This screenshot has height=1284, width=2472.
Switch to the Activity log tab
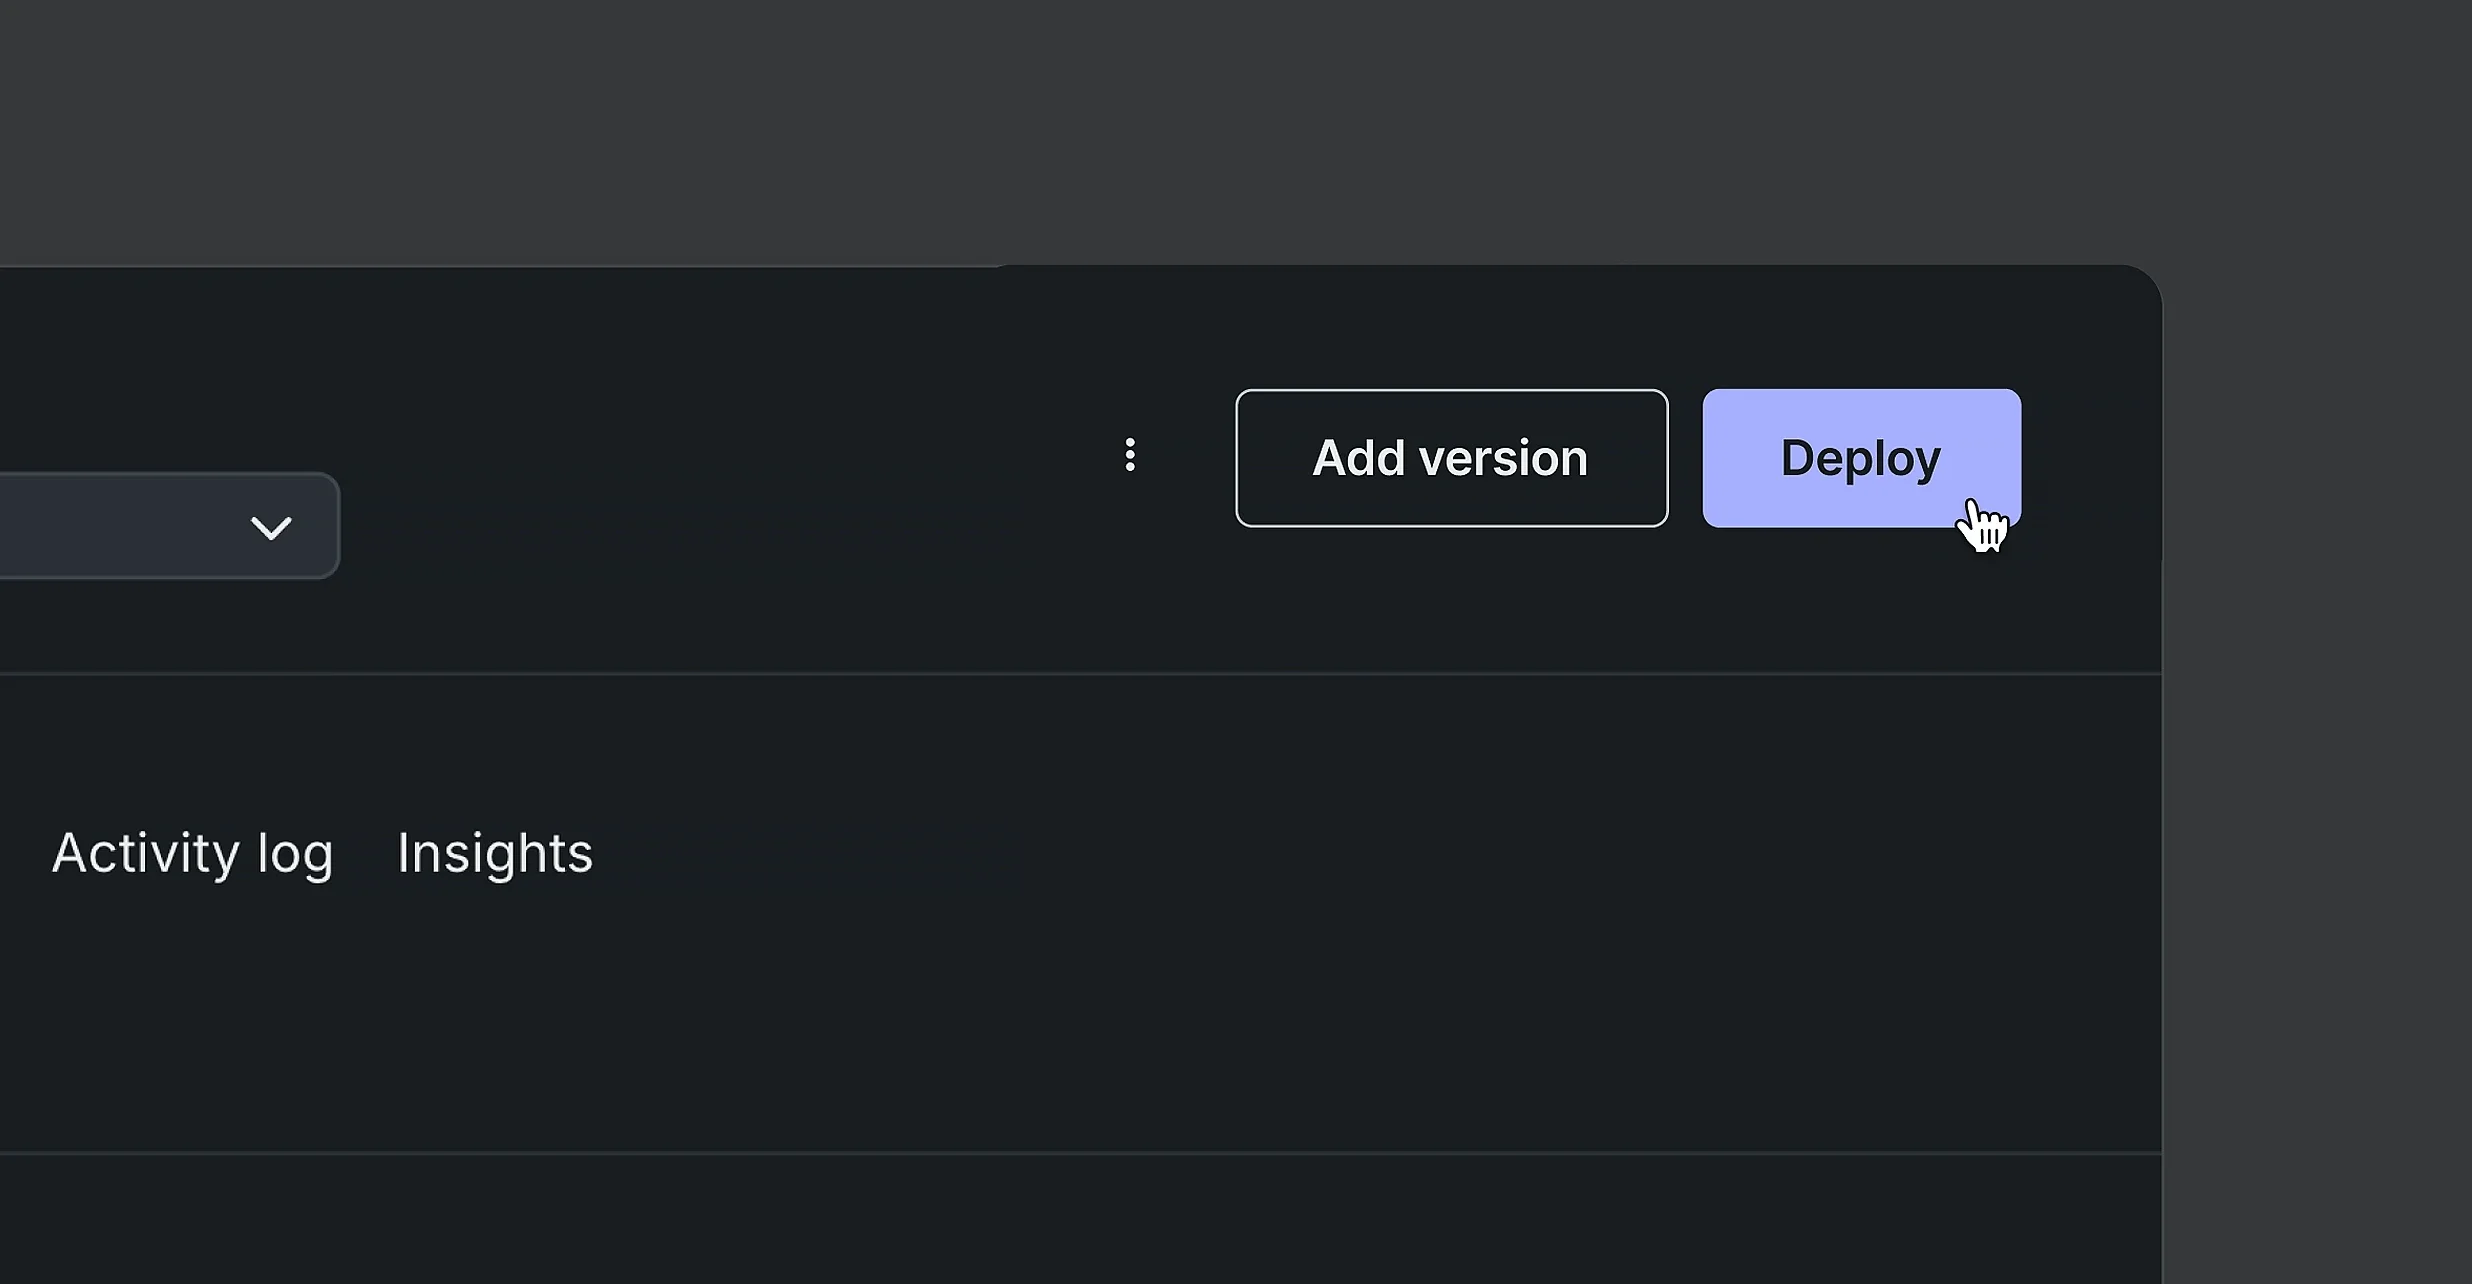192,854
